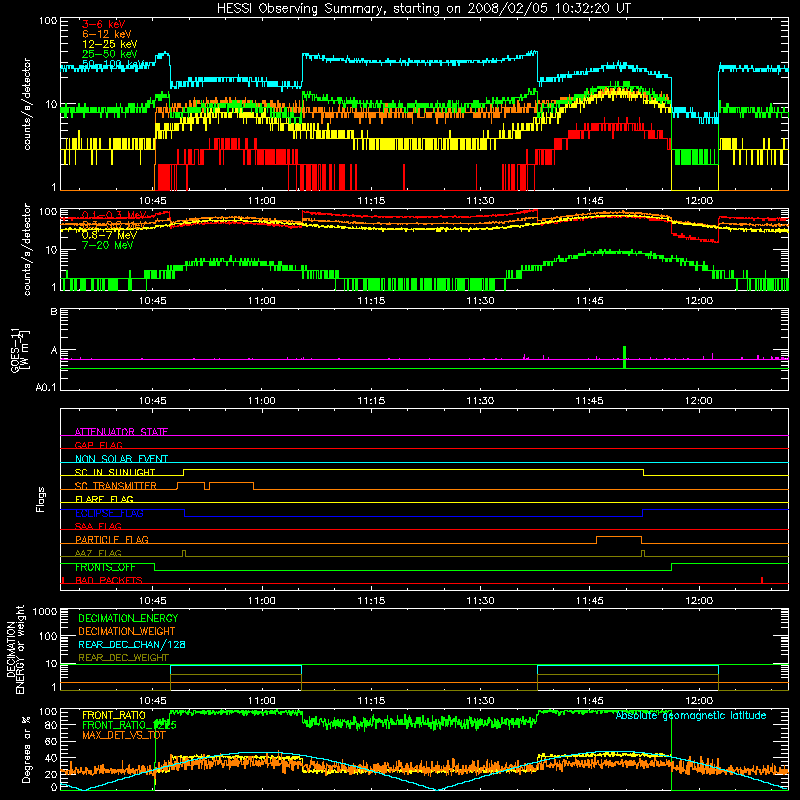The image size is (800, 800).
Task: Click 'counts/s/detector' axis title of MeV panel
Action: click(27, 249)
